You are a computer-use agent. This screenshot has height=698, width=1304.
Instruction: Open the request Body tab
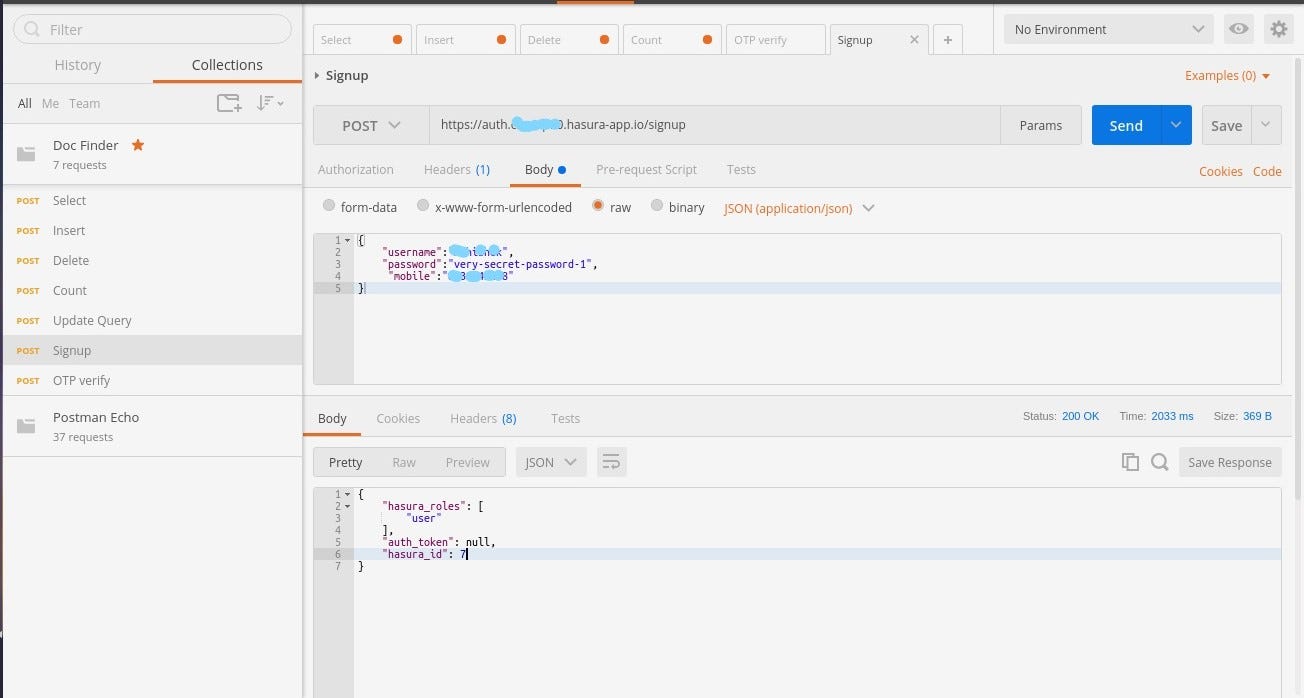point(545,170)
